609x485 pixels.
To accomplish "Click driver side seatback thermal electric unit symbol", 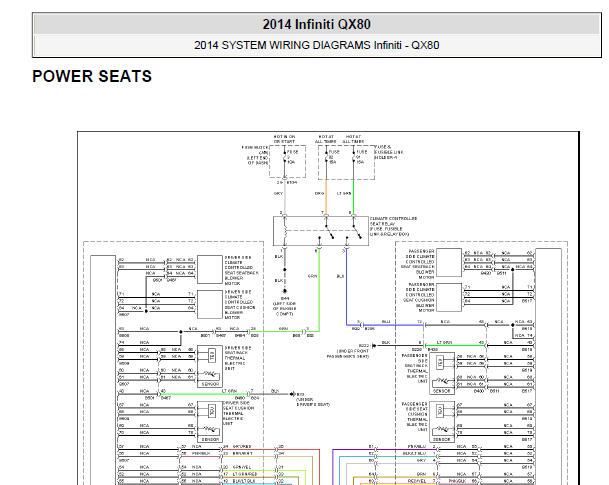I will coord(210,366).
